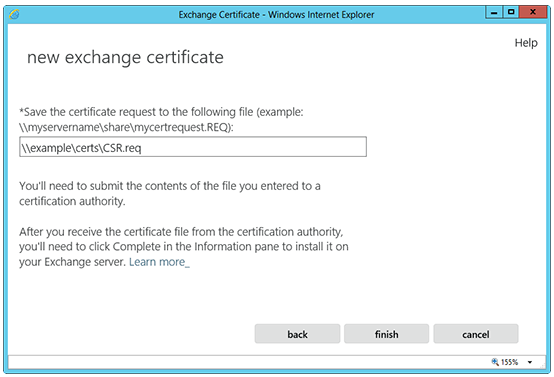Open the Help link
554x377 pixels.
point(526,43)
